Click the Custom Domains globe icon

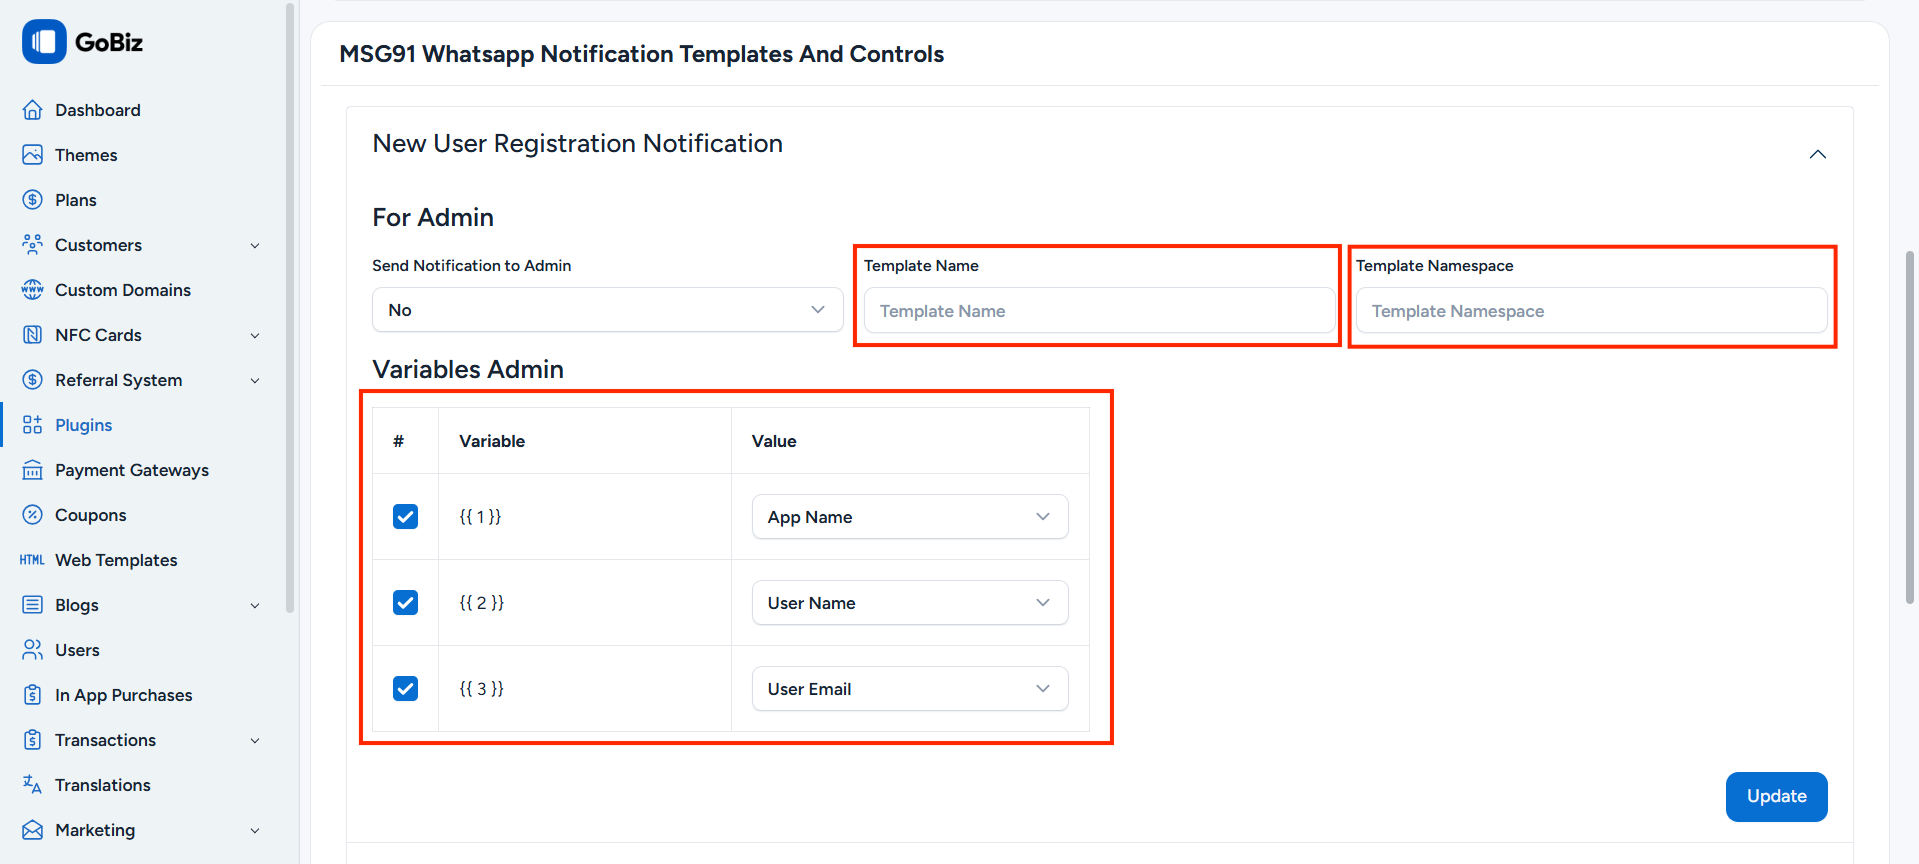pos(33,290)
